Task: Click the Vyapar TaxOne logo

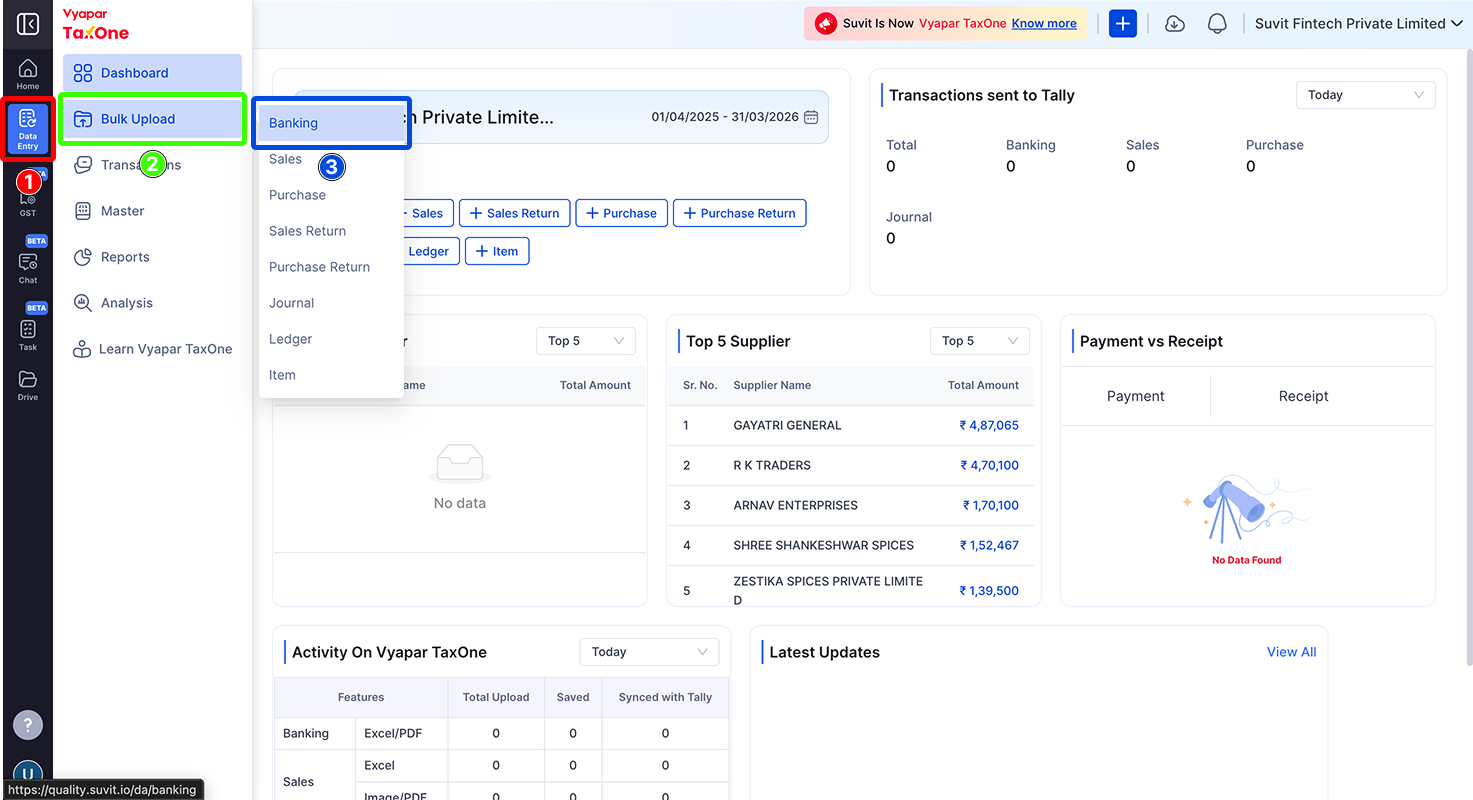Action: coord(96,24)
